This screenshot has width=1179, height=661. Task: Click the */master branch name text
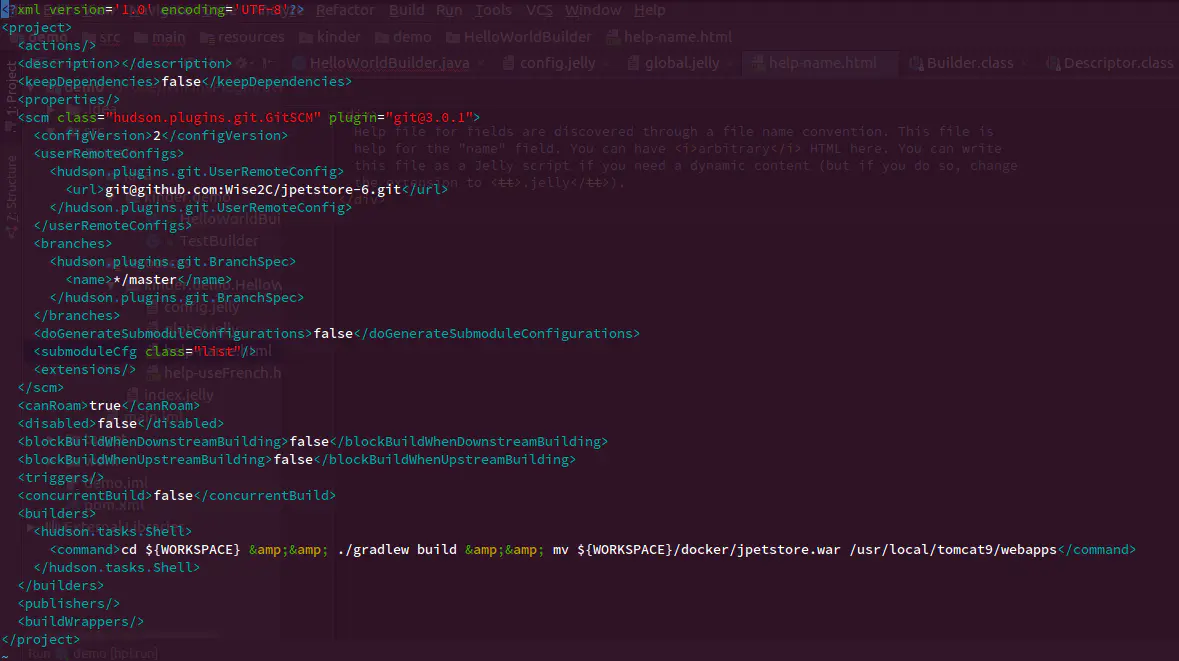[x=145, y=280]
